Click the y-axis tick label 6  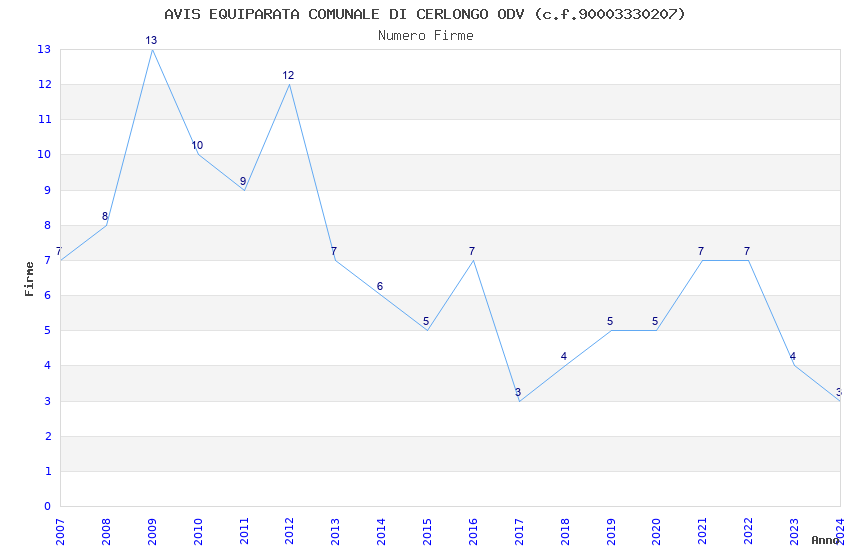coord(48,295)
